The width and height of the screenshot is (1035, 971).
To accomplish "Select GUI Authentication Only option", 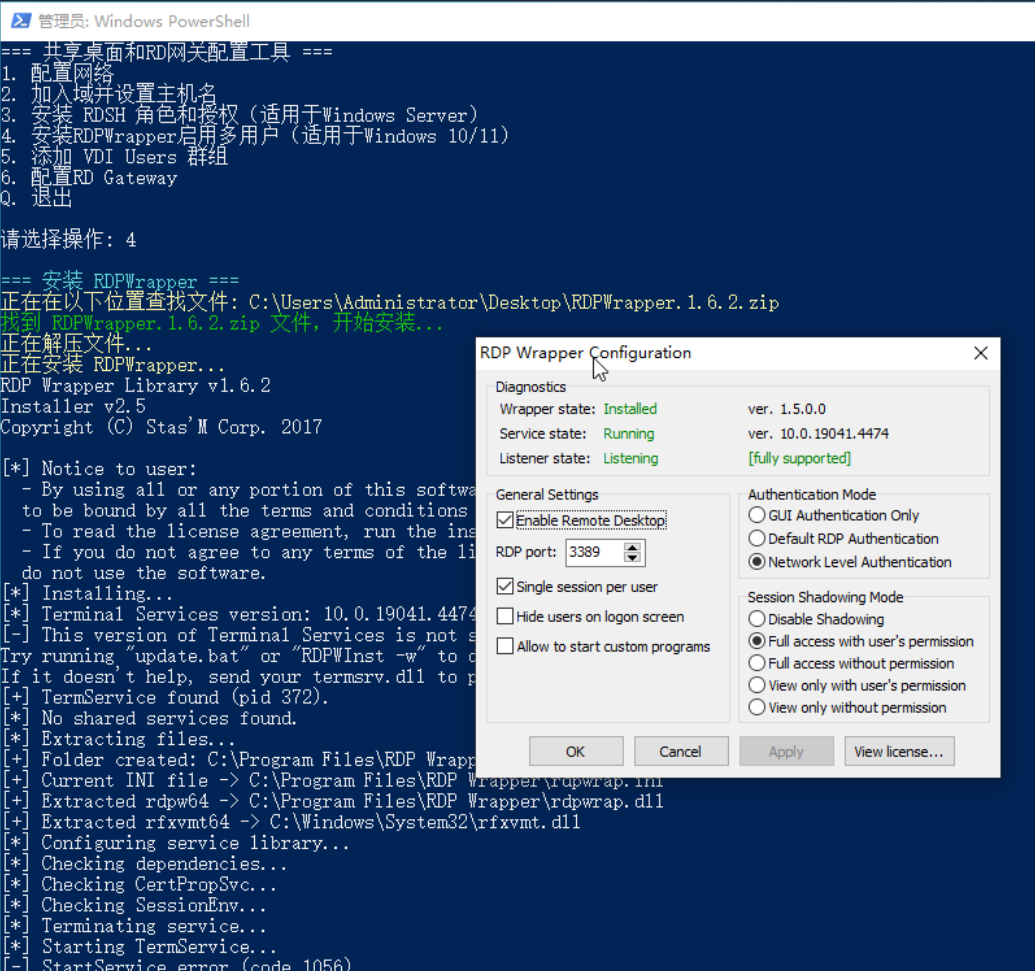I will pos(757,516).
